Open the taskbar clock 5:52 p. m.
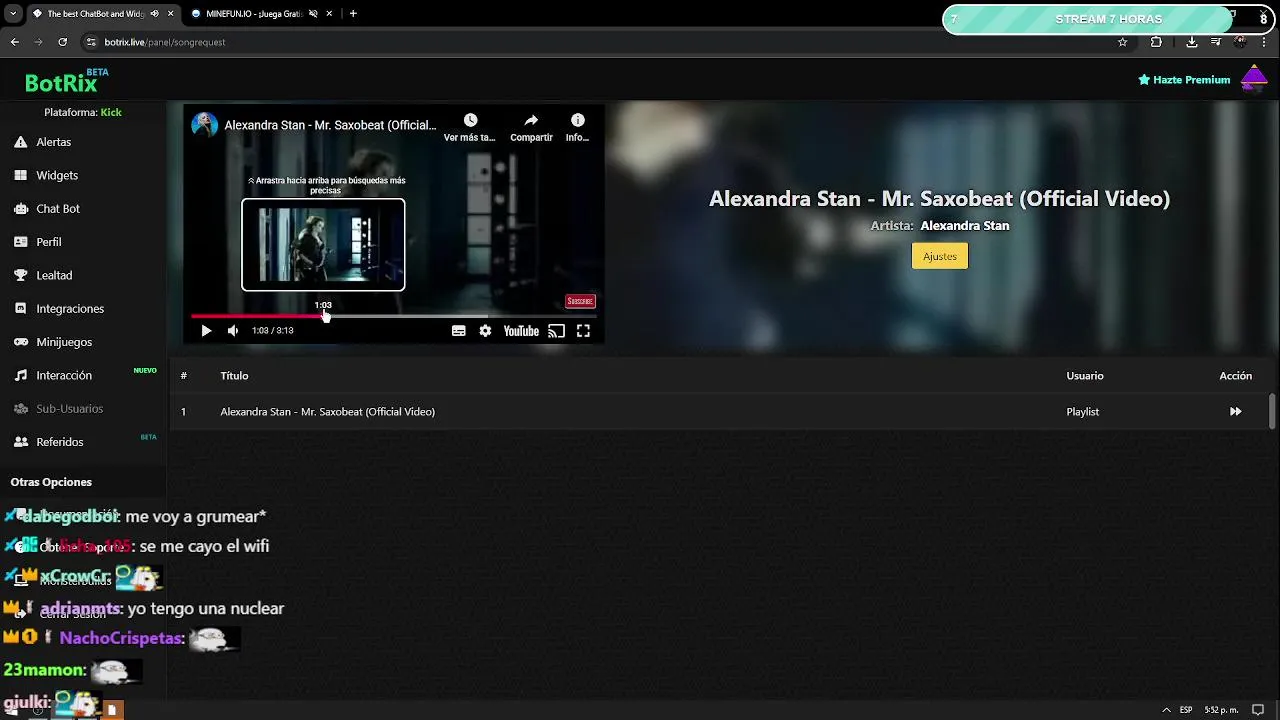This screenshot has width=1280, height=720. coord(1221,710)
